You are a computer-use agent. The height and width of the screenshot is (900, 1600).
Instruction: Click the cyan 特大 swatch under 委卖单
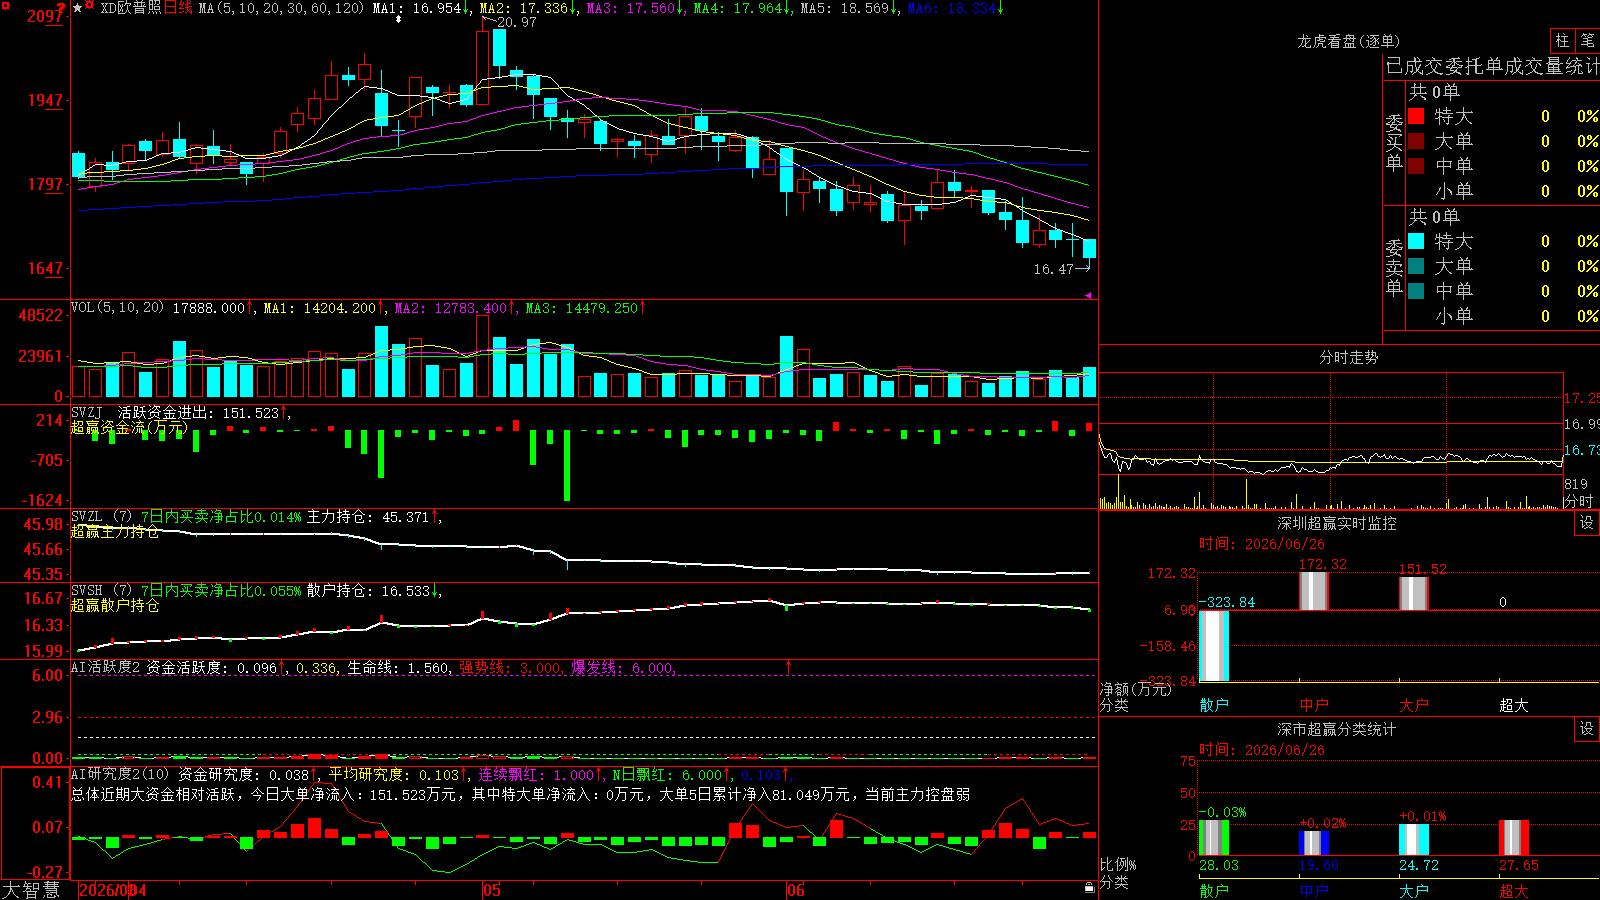click(x=1416, y=241)
